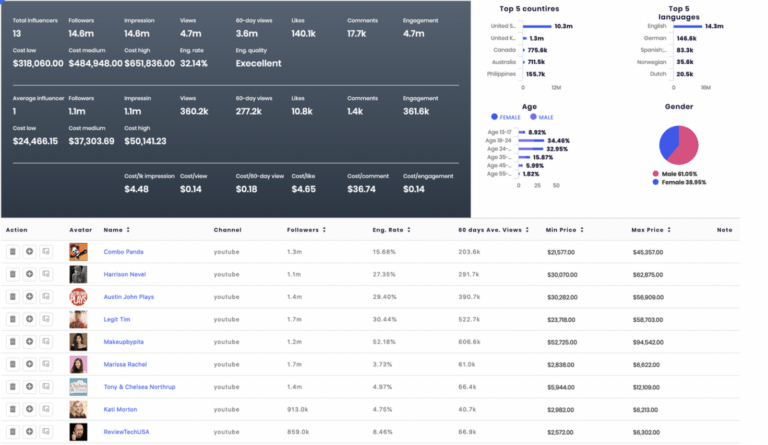Click the Action column header

tap(17, 230)
